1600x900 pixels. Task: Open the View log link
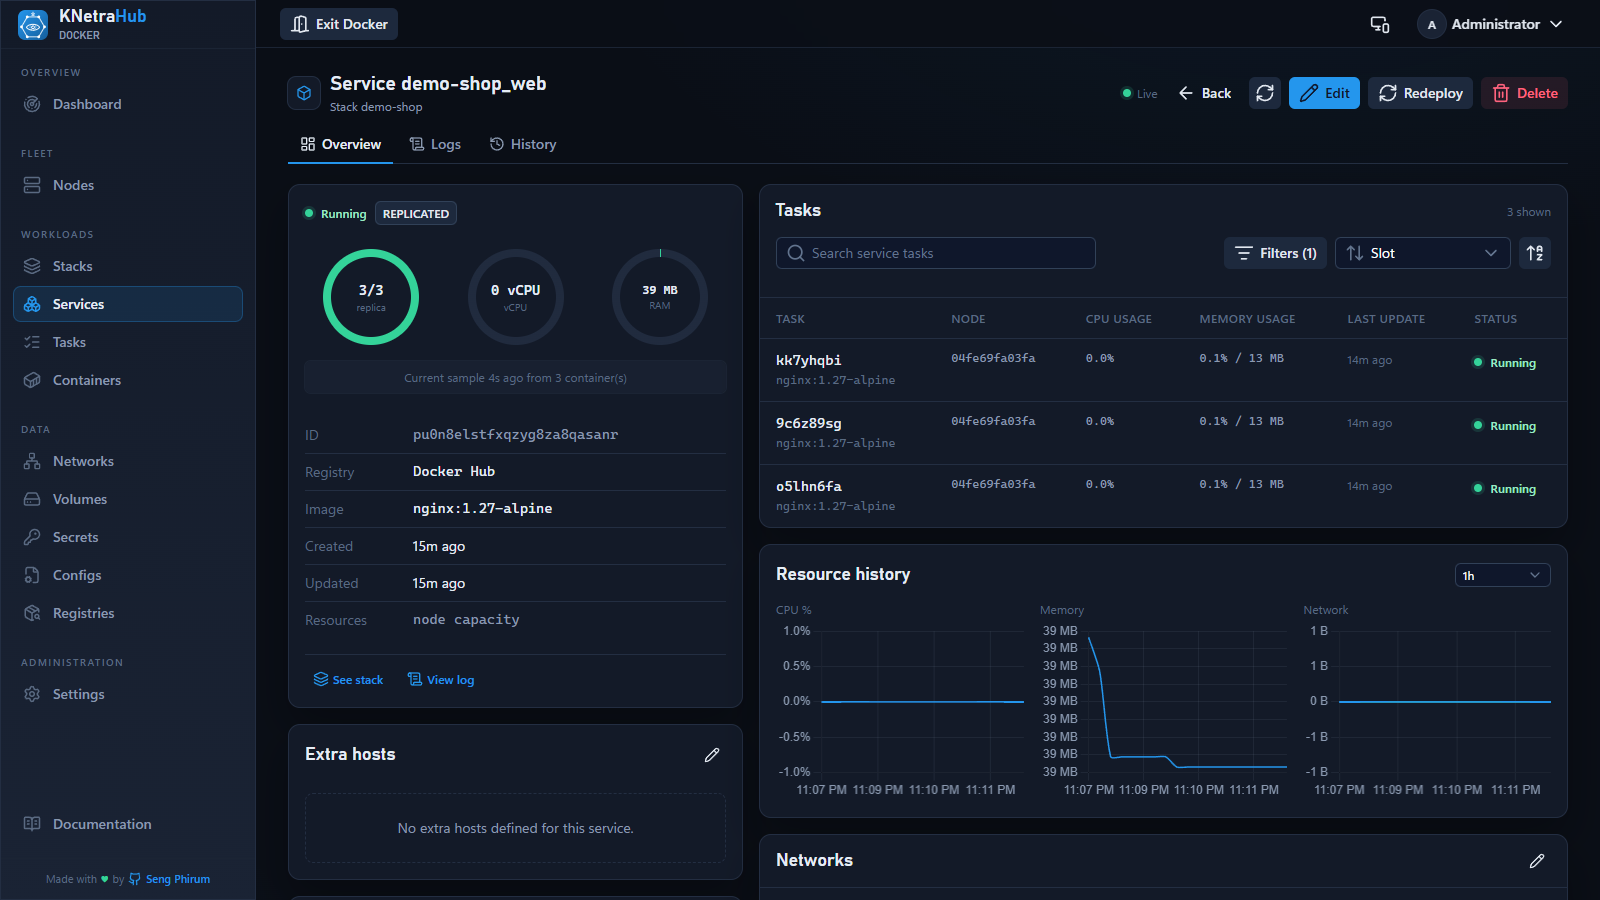pyautogui.click(x=441, y=680)
